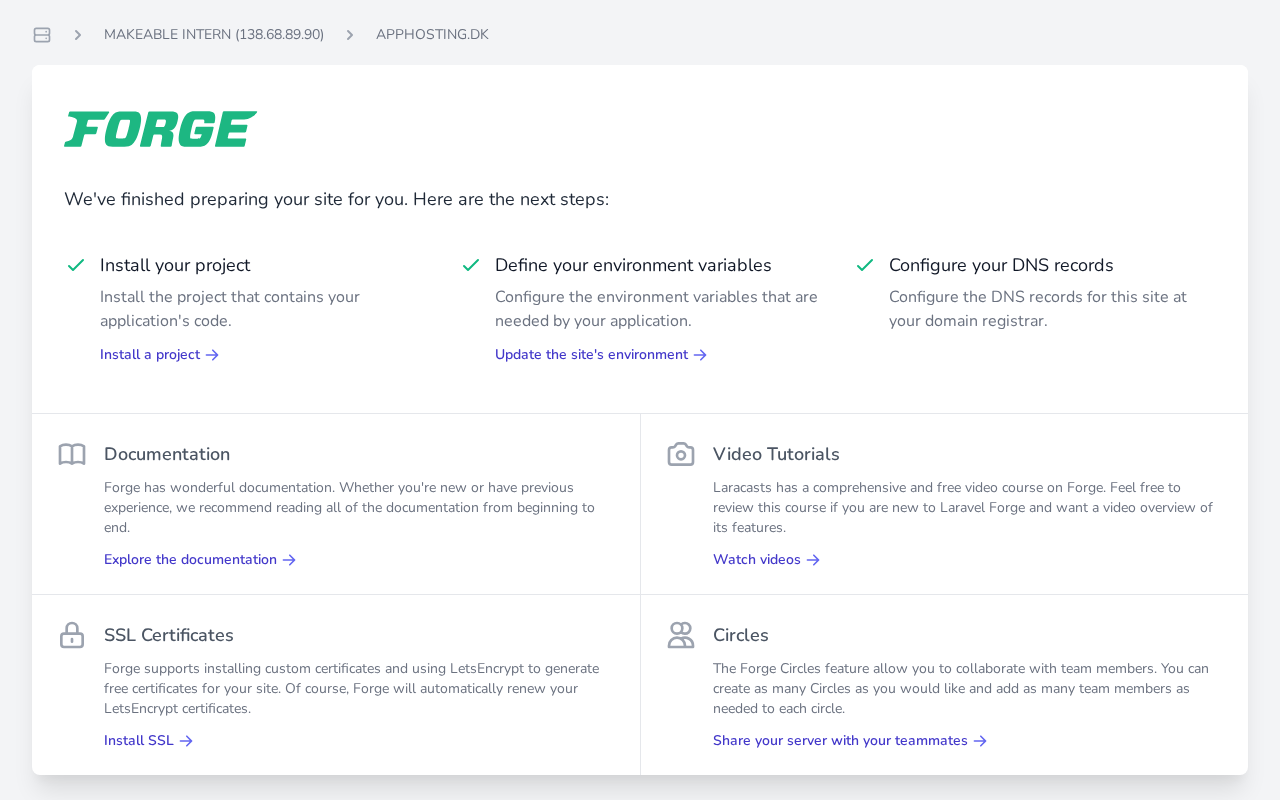Click the checkmark beside Define your environment variables
The image size is (1280, 800).
(x=471, y=265)
